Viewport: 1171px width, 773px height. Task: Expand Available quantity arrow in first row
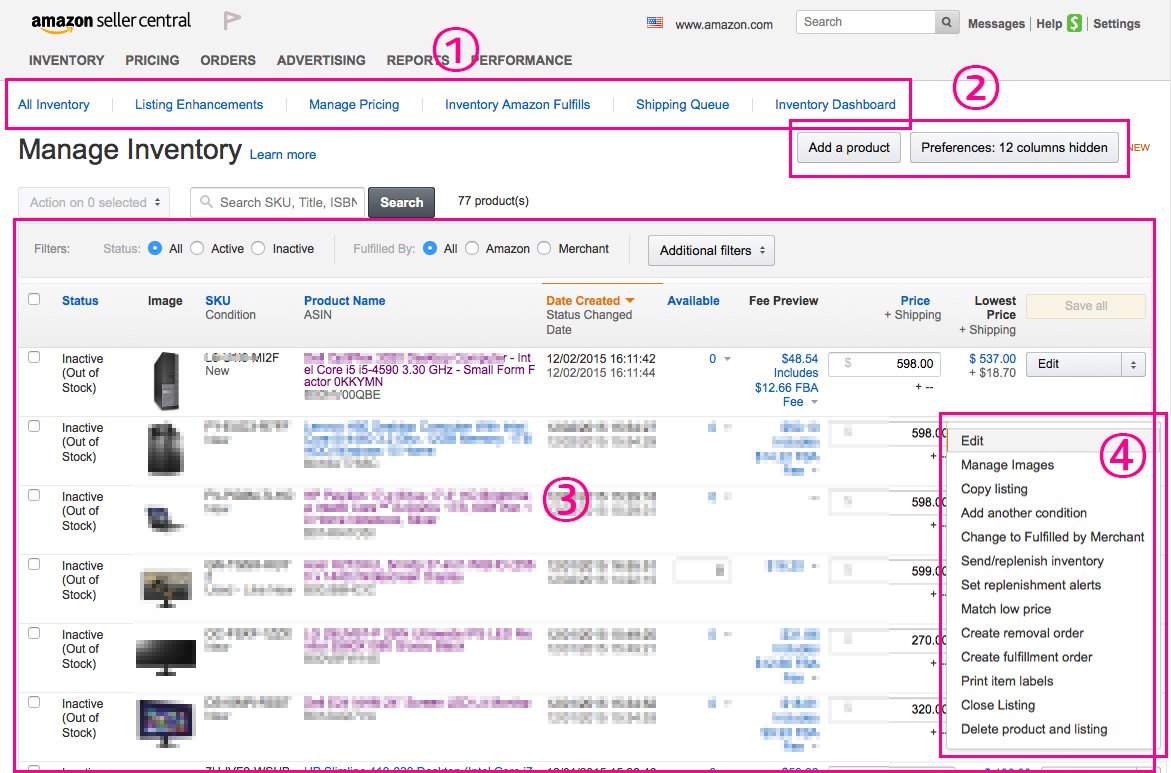727,359
